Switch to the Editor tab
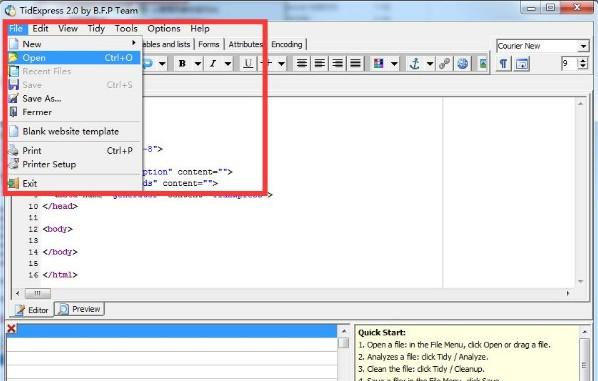598x381 pixels. coord(32,310)
